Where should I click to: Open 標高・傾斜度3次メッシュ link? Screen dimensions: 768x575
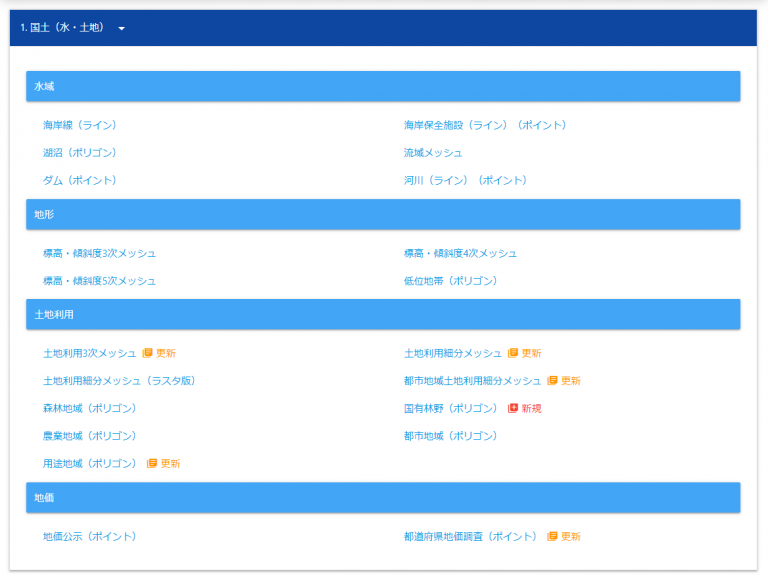99,253
